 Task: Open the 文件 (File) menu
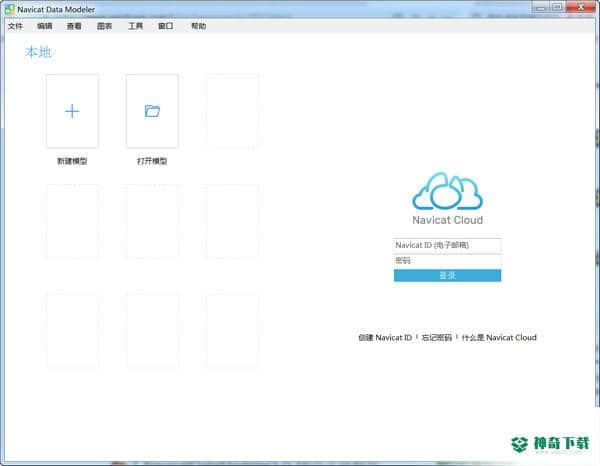coord(15,26)
